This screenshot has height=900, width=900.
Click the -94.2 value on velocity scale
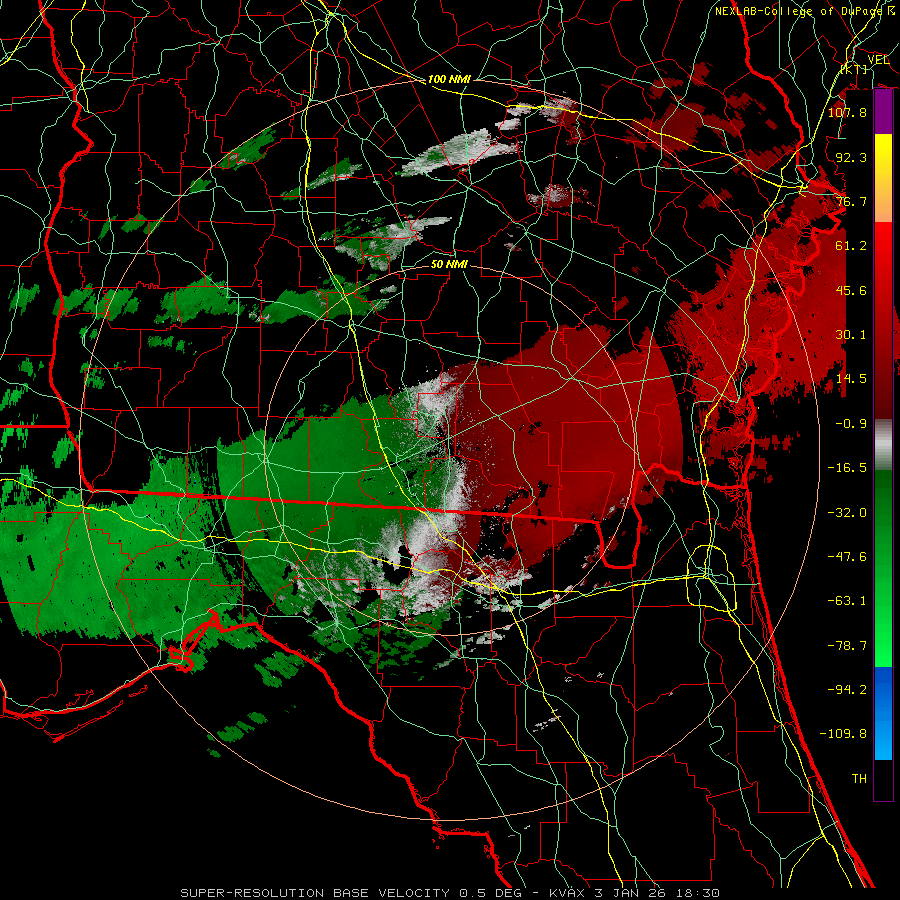point(847,690)
